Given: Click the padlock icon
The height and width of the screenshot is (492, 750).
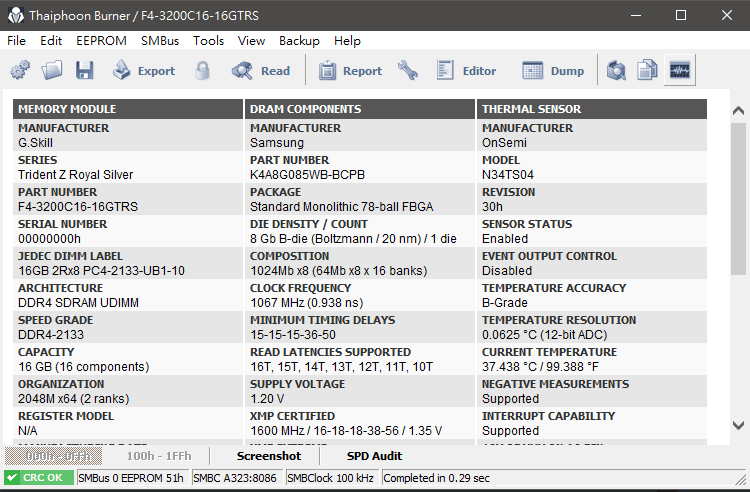Looking at the screenshot, I should [x=202, y=70].
